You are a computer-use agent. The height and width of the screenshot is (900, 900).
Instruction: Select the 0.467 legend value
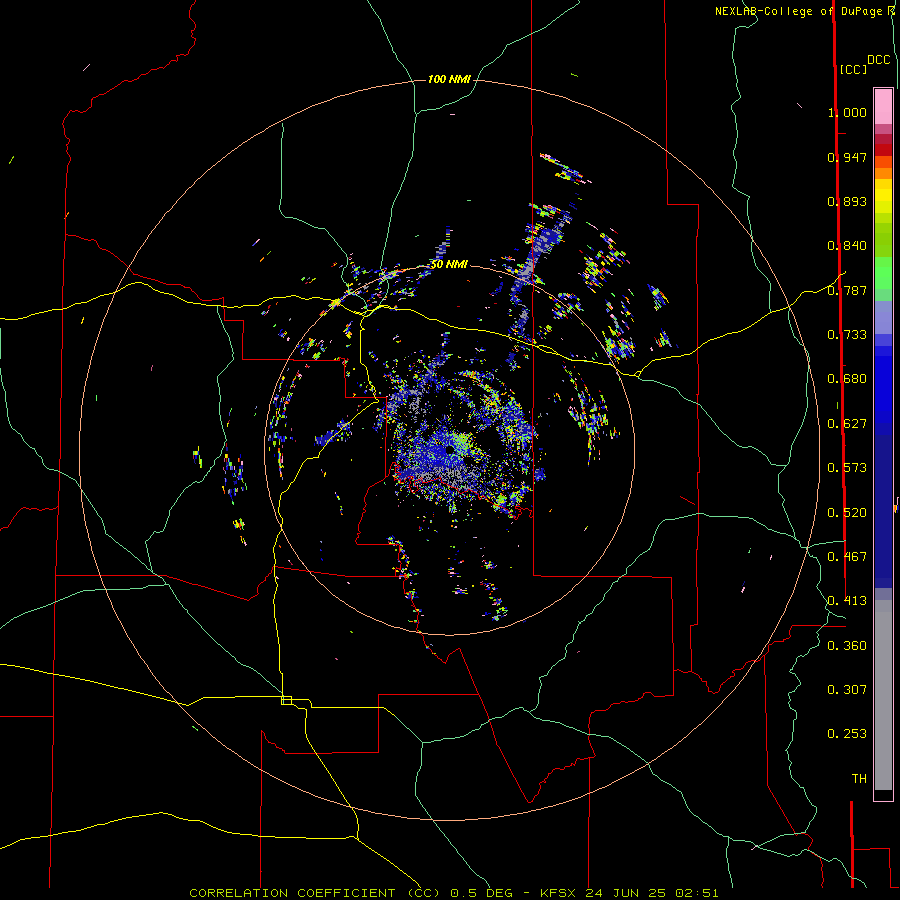coord(847,557)
